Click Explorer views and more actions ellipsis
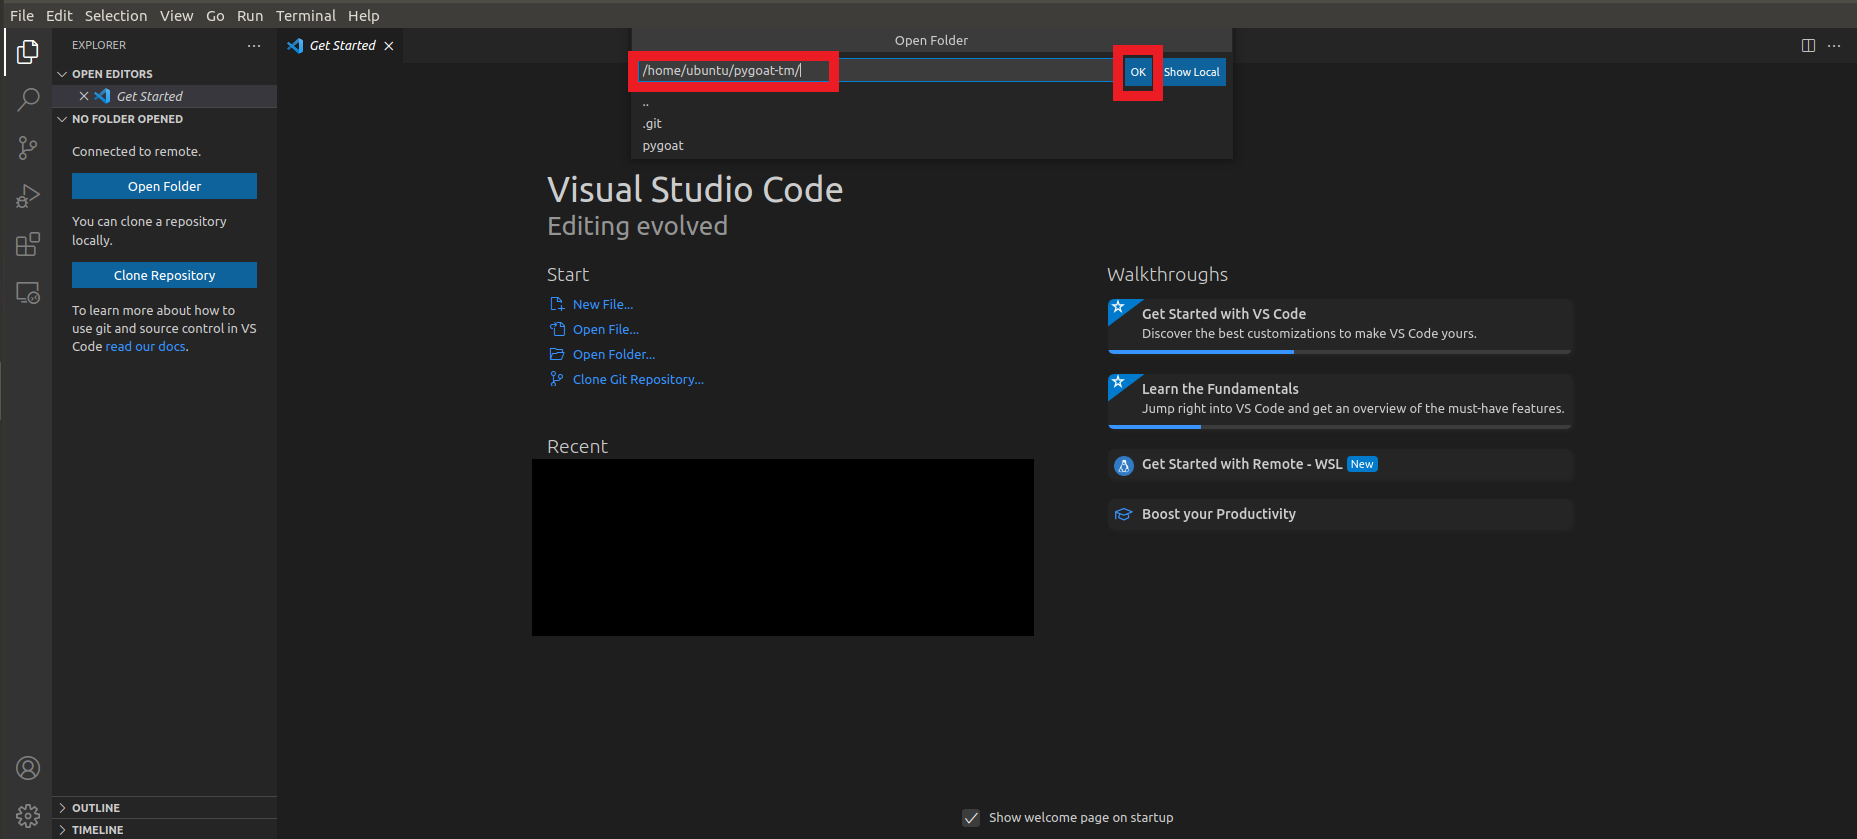The image size is (1857, 839). click(254, 45)
